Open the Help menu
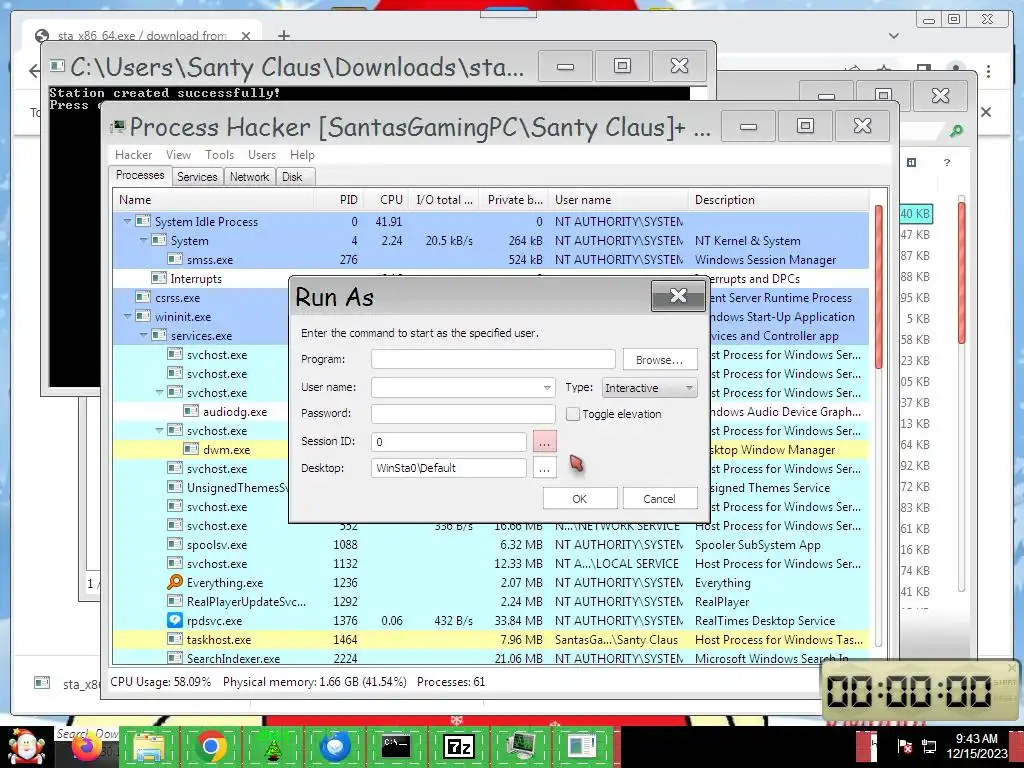The image size is (1024, 768). [x=302, y=155]
